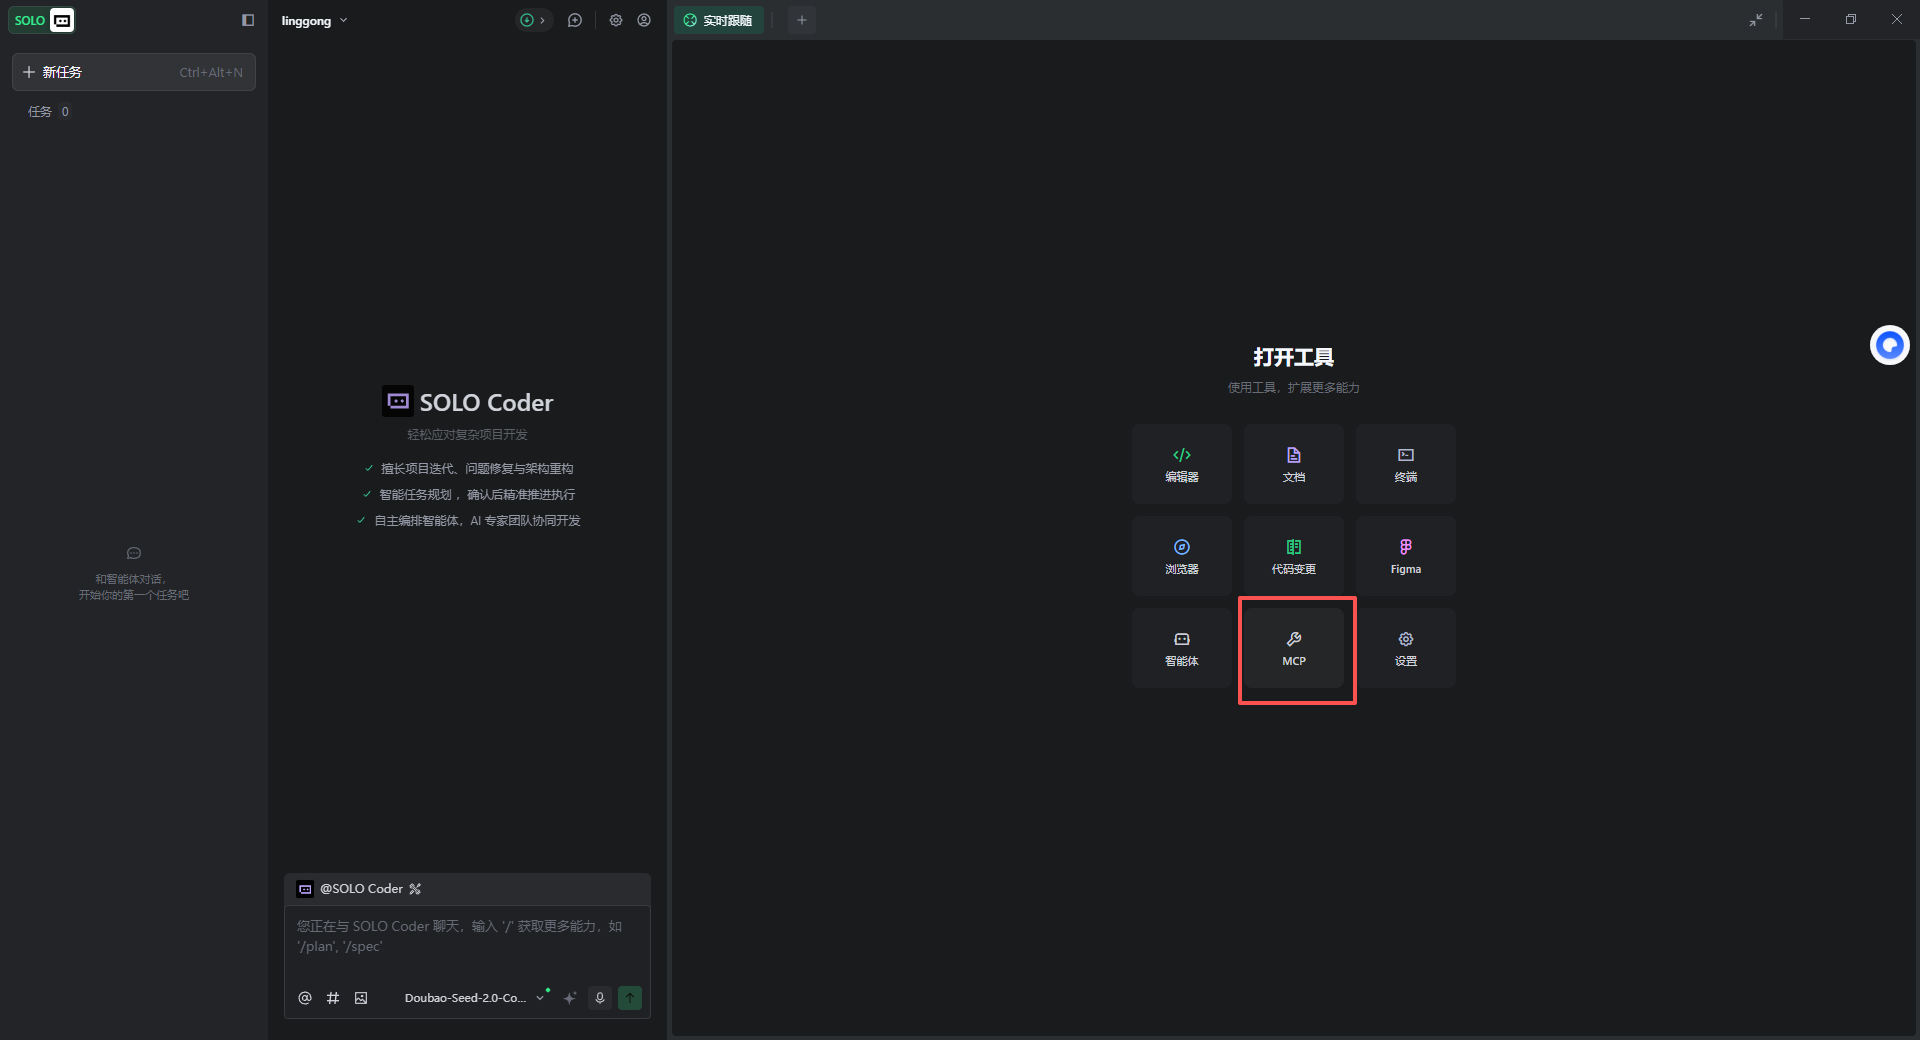Click 开始你的第一个任务吧 hint text
The width and height of the screenshot is (1920, 1040).
(134, 595)
